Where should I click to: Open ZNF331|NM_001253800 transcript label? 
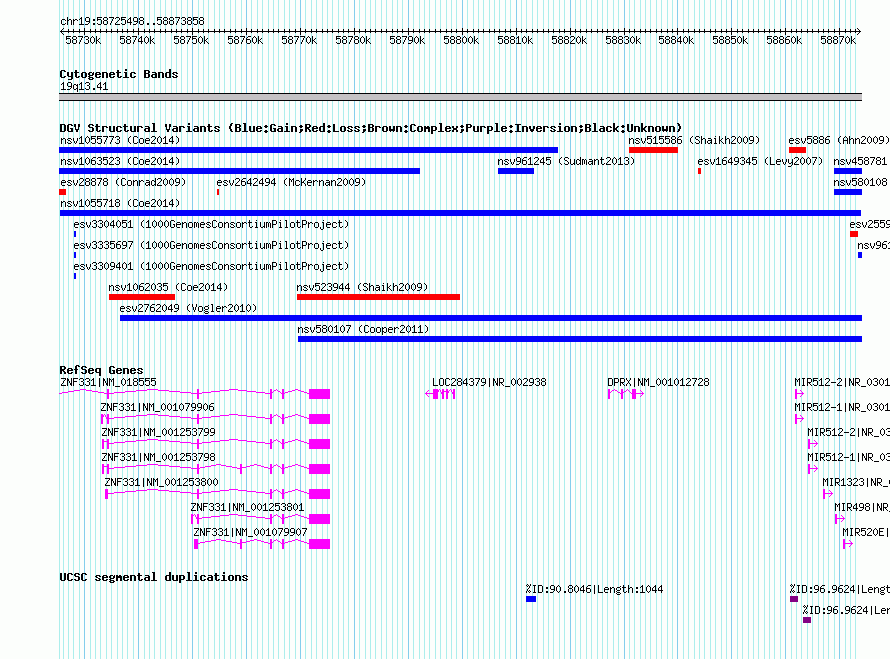coord(161,482)
